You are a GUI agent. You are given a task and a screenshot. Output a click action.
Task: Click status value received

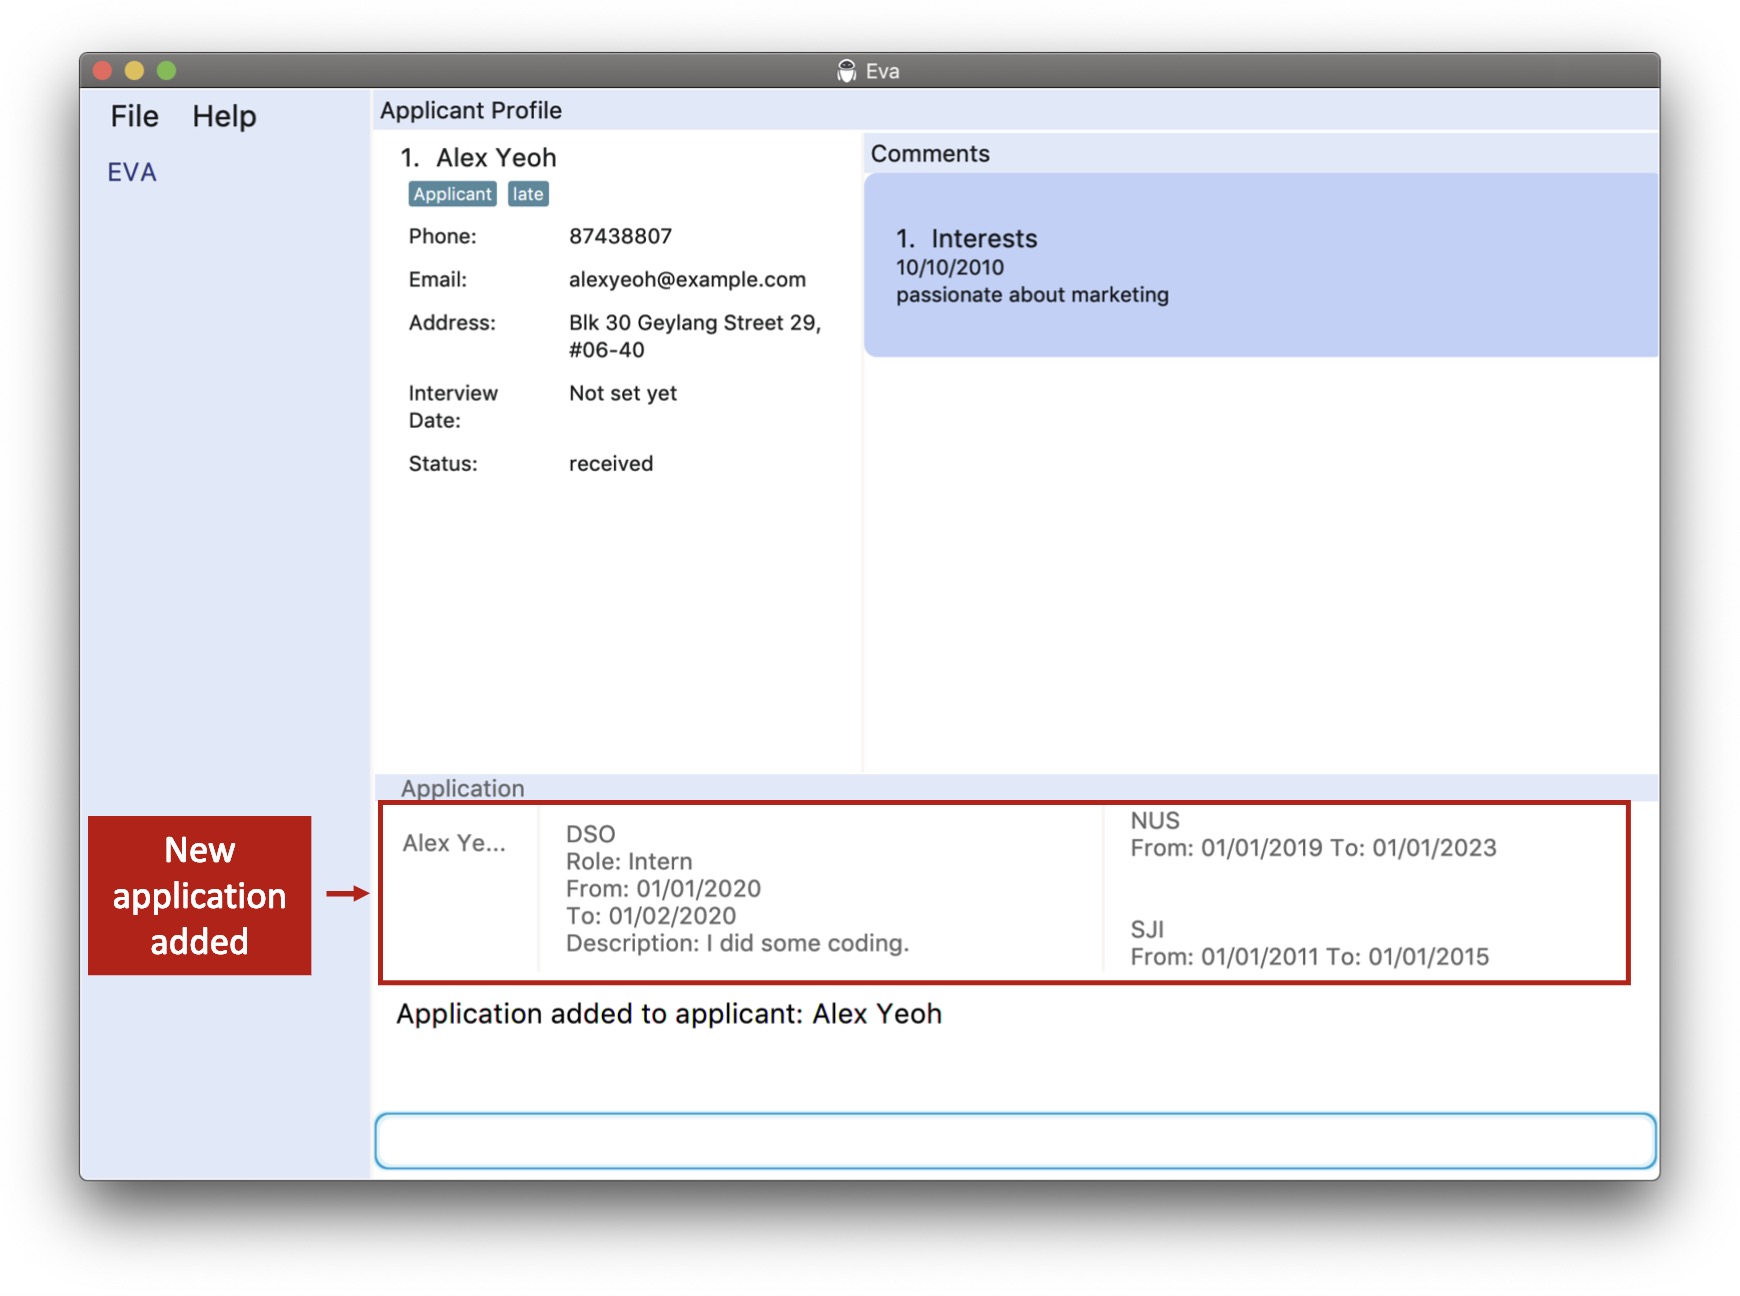click(x=611, y=464)
